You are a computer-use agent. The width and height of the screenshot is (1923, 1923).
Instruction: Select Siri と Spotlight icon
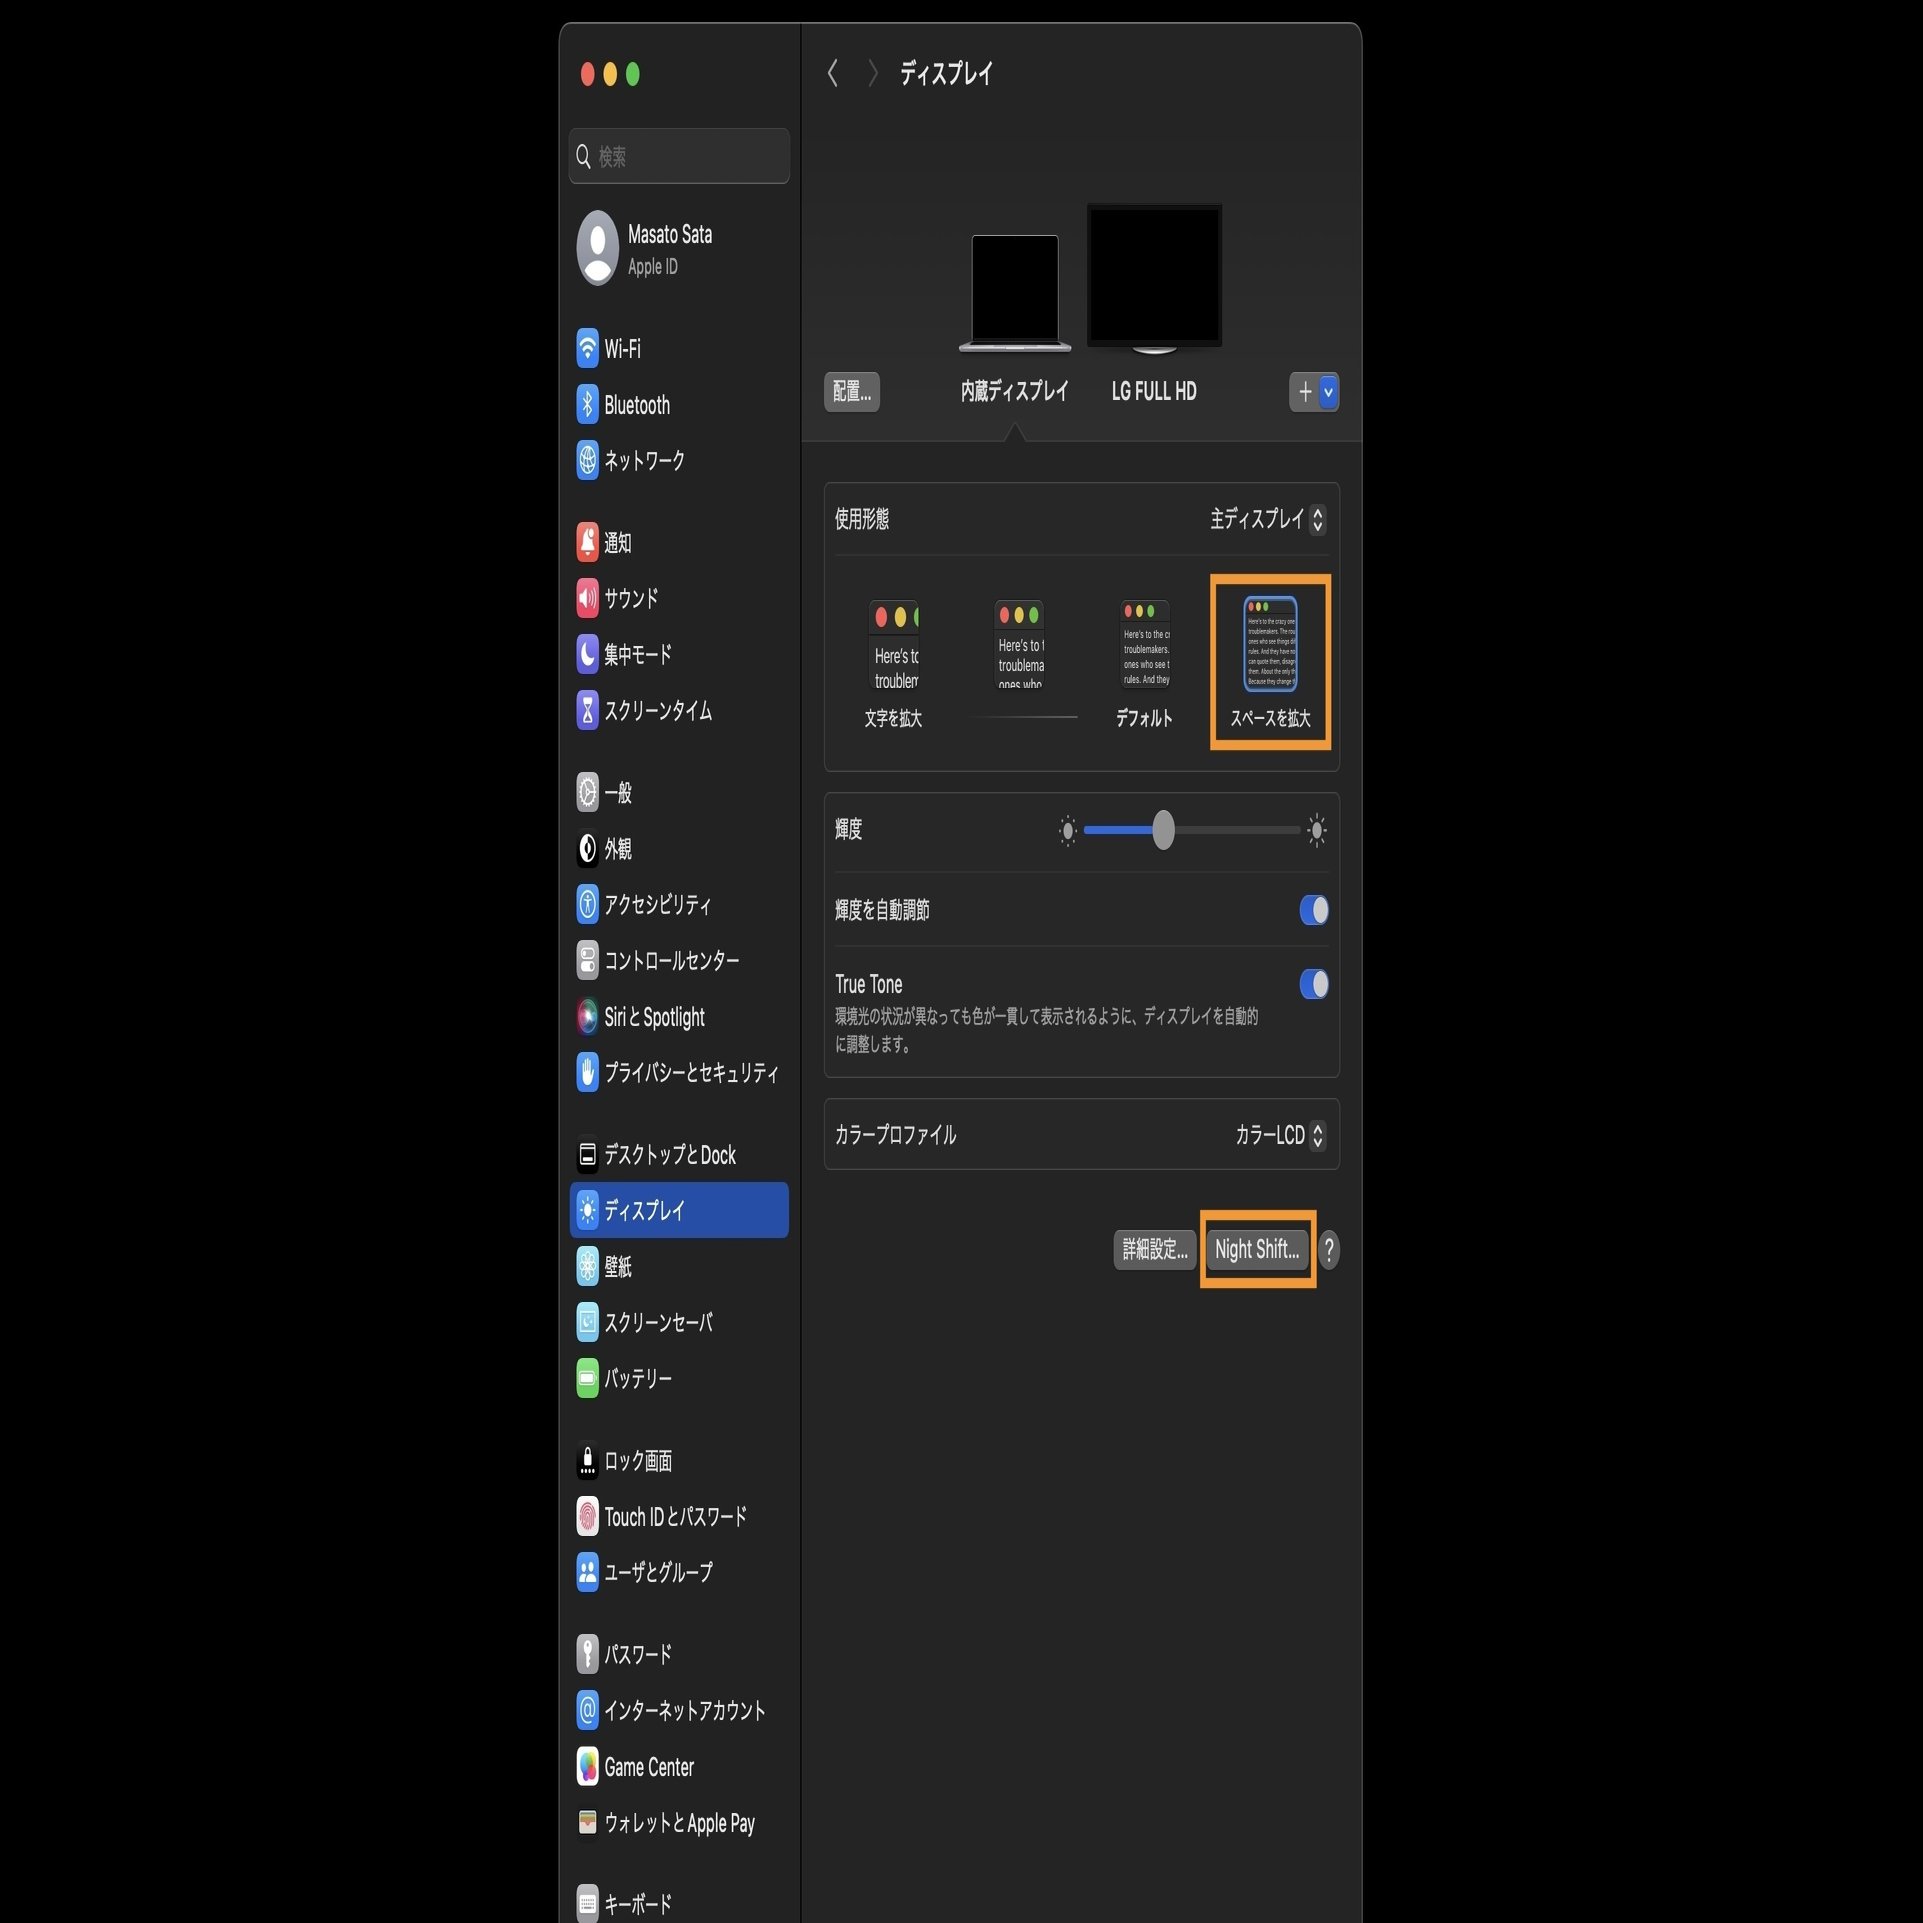tap(587, 1017)
